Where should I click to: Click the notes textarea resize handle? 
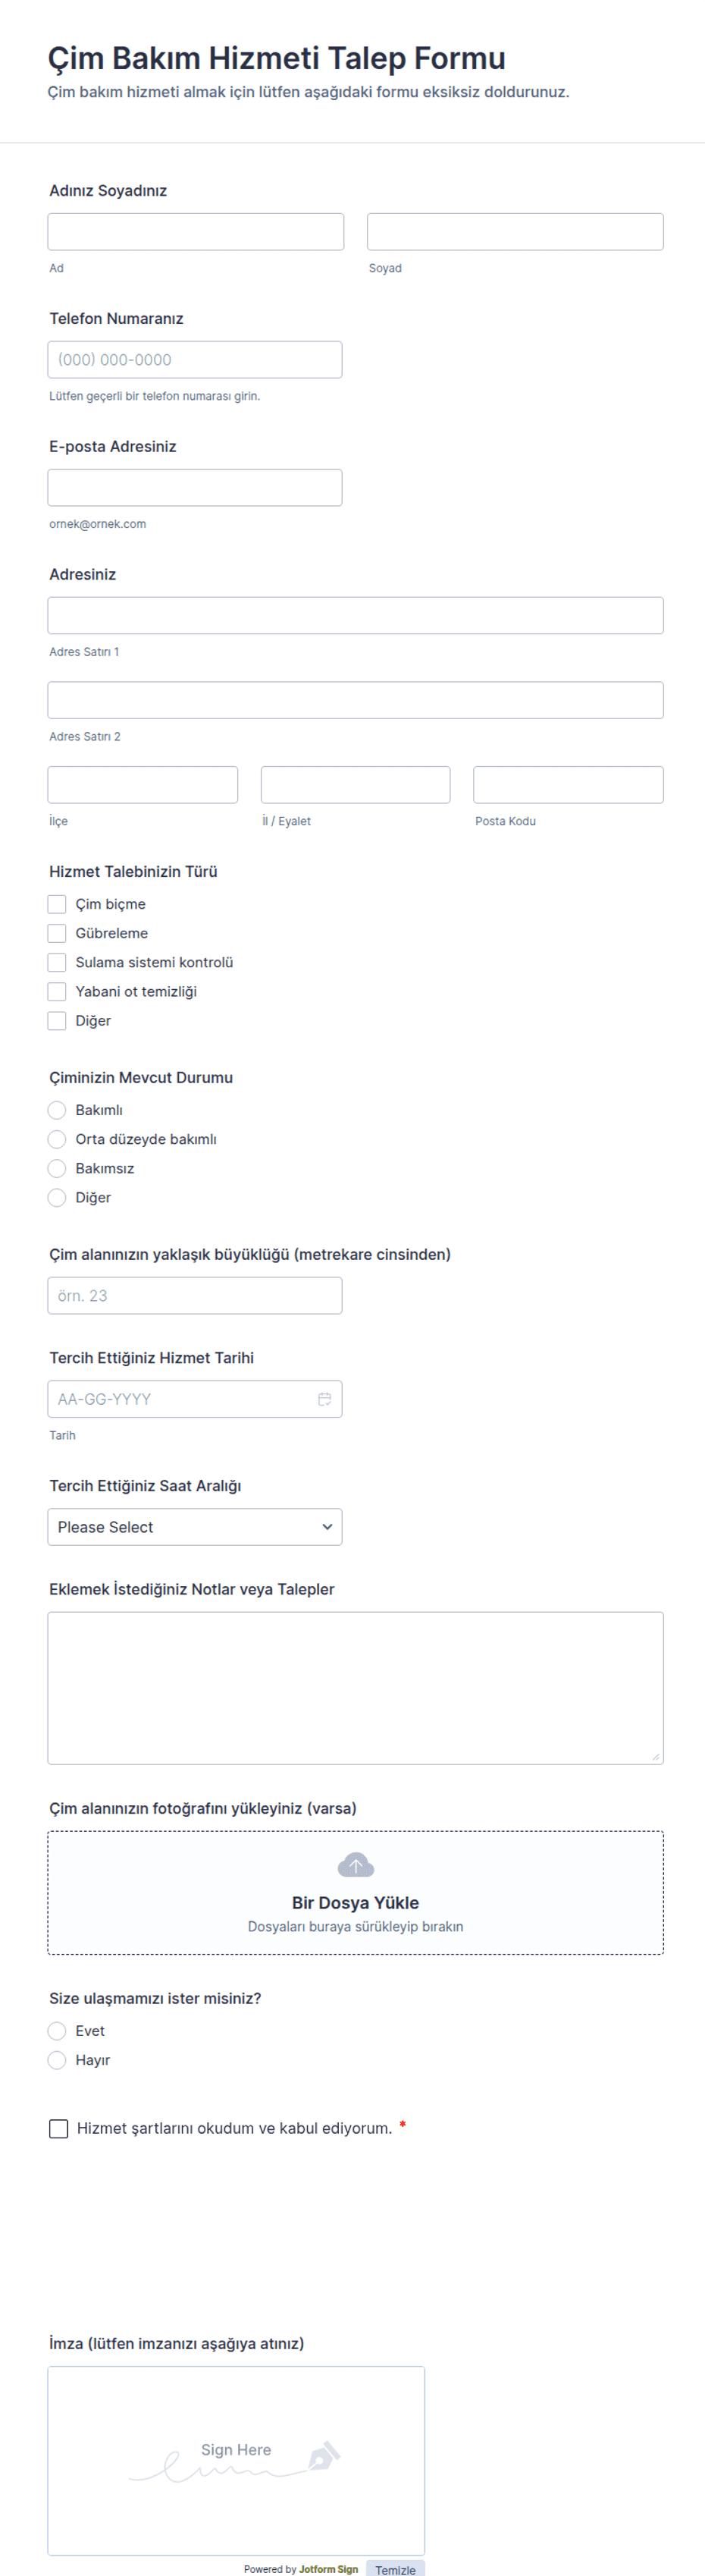(655, 1756)
